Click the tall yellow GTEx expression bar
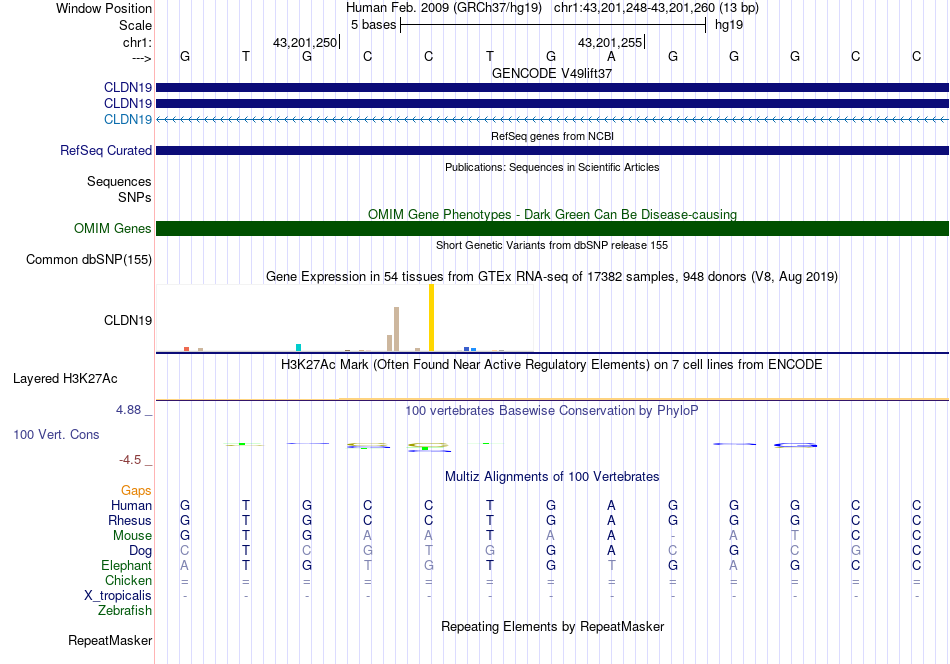The image size is (950, 664). [431, 317]
